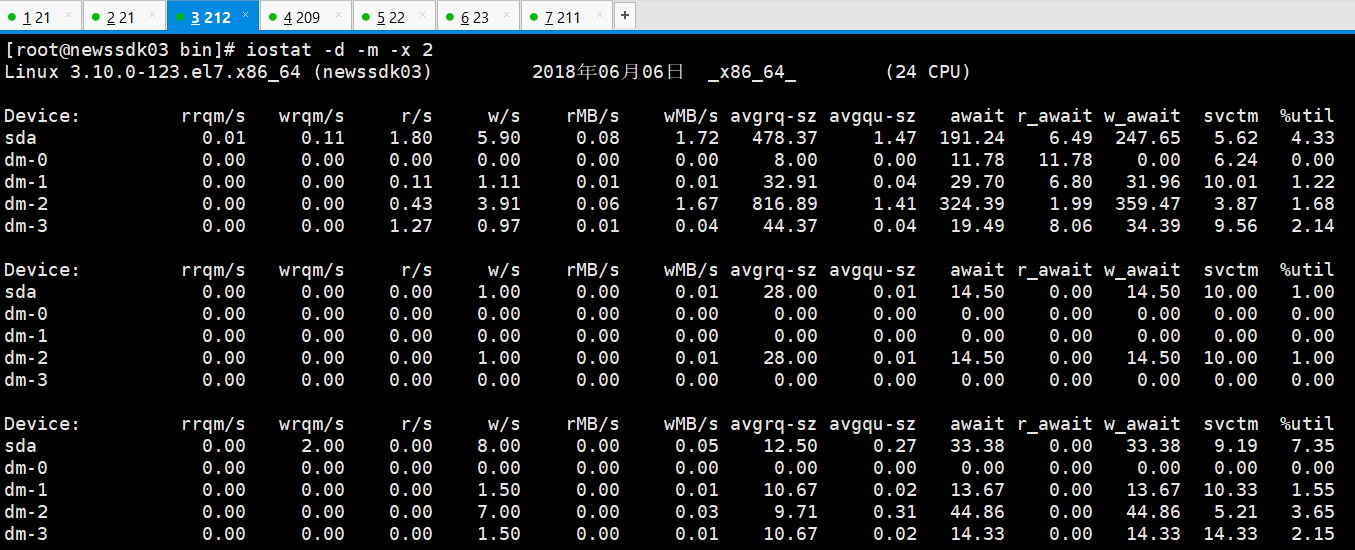Click the %util value "4.33"
1355x550 pixels.
[x=1313, y=138]
